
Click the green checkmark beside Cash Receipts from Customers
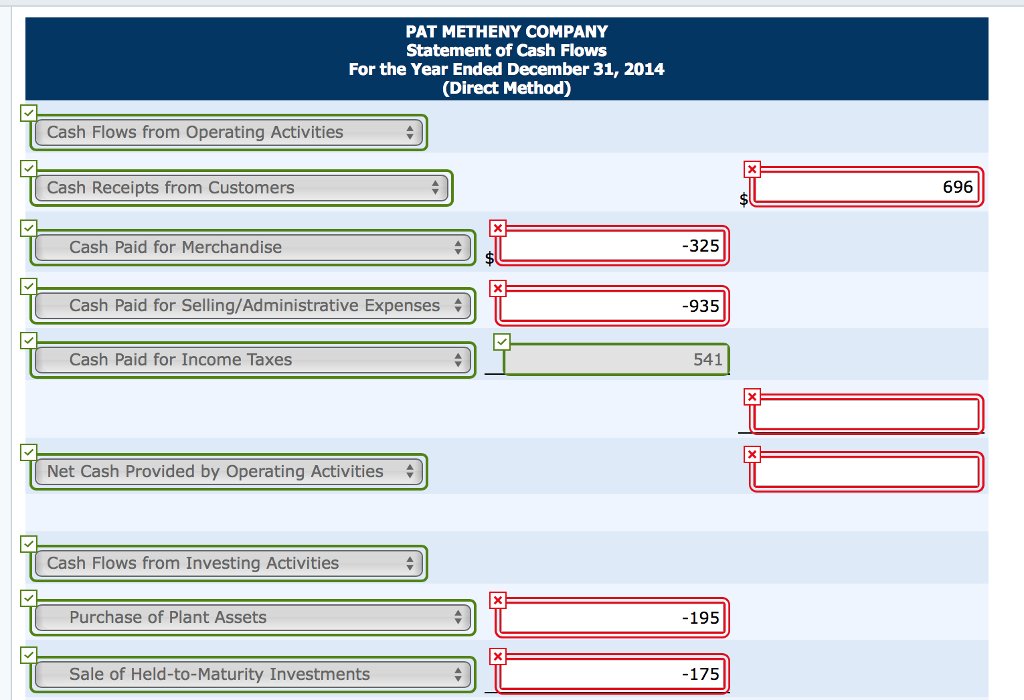pos(27,168)
